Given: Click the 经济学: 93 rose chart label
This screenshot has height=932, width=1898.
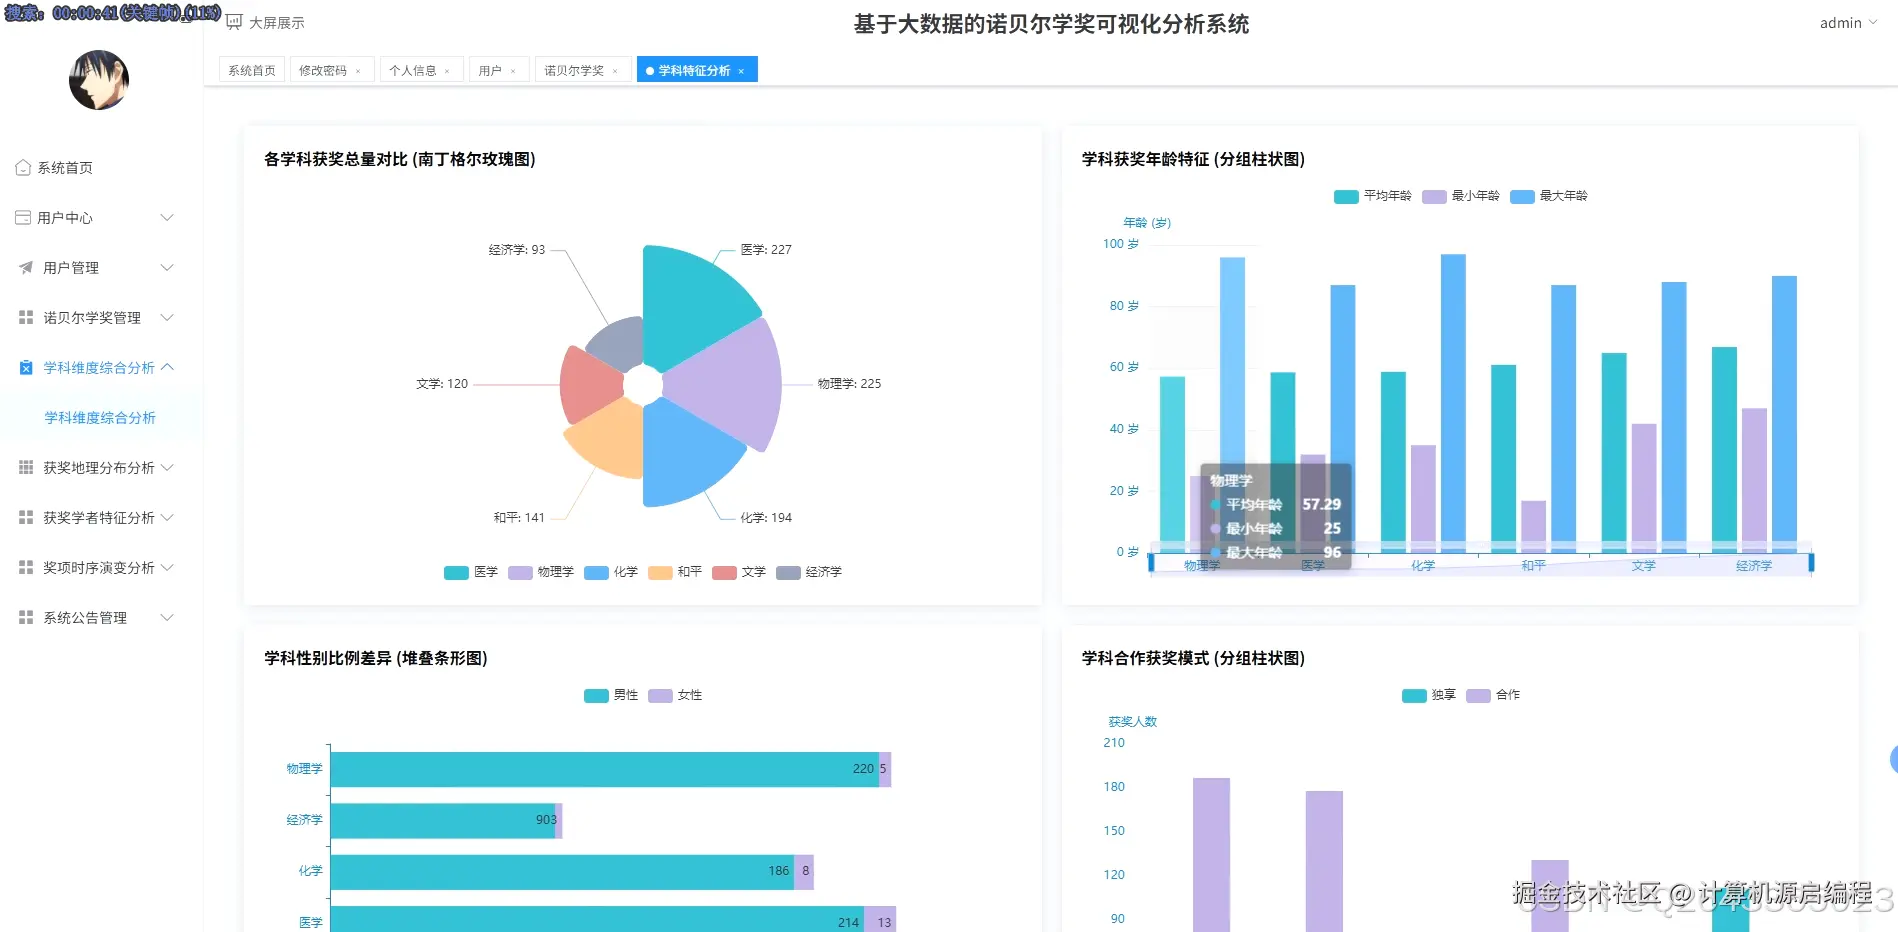Looking at the screenshot, I should 517,250.
